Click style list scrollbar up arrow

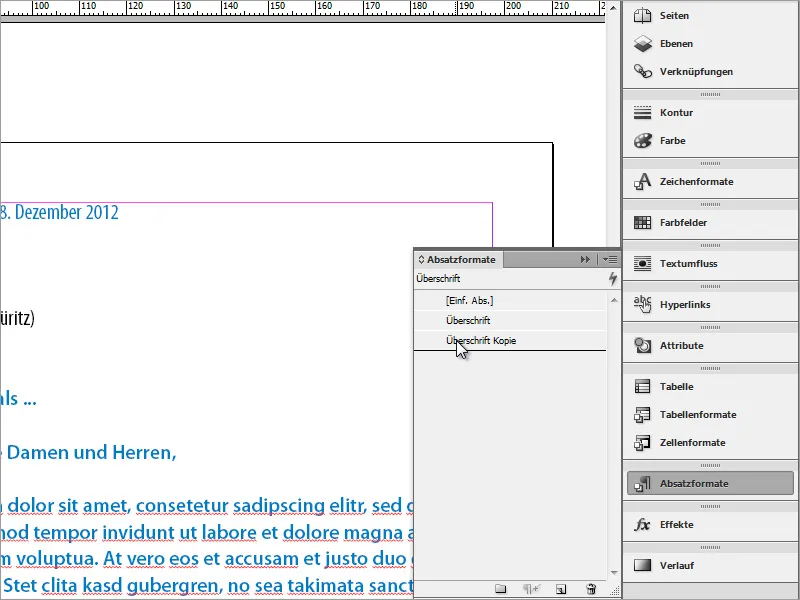614,300
